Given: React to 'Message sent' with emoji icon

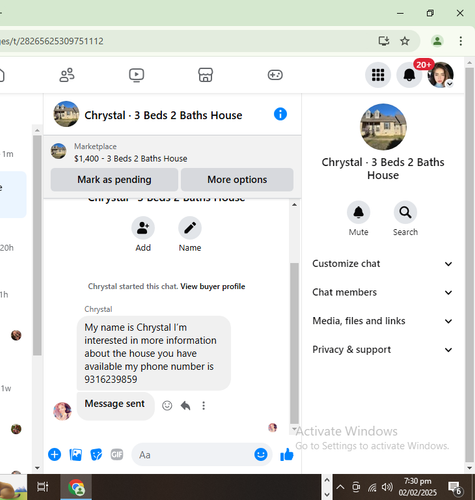Looking at the screenshot, I should pyautogui.click(x=167, y=405).
